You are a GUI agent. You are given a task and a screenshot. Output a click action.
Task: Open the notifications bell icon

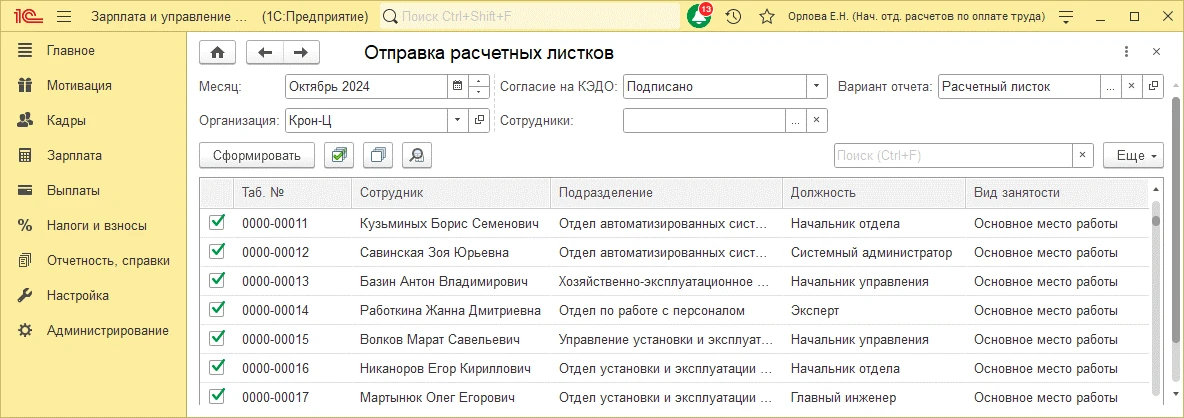tap(699, 17)
